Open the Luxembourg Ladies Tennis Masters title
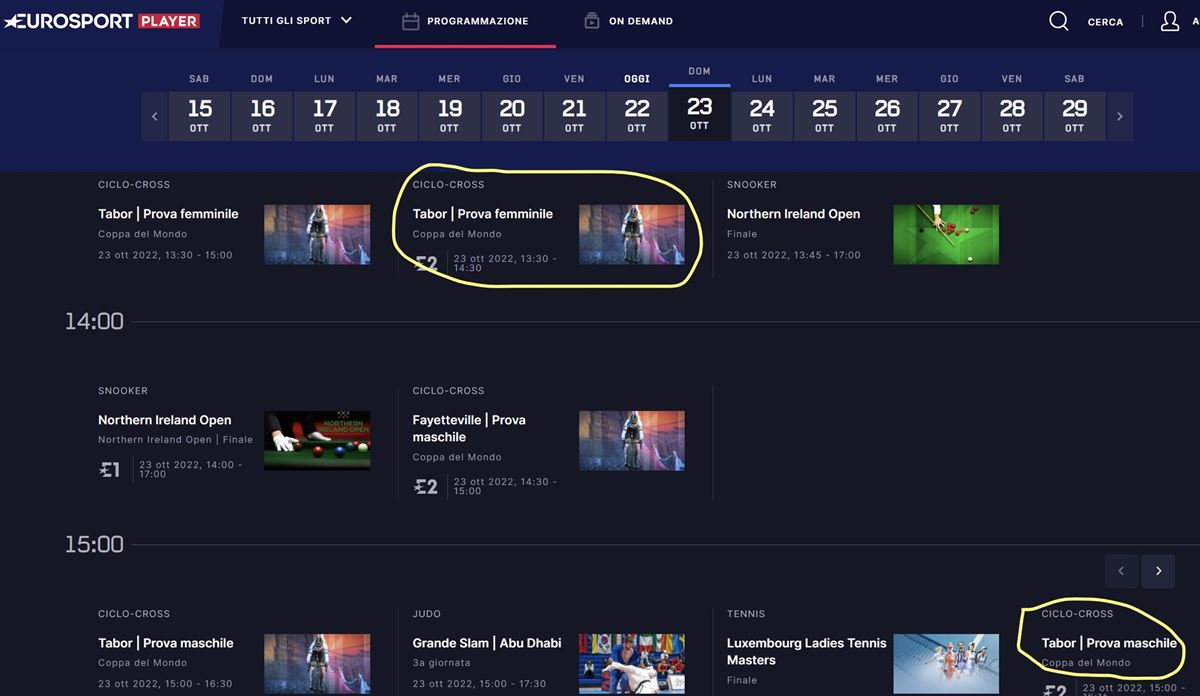Viewport: 1200px width, 696px height. pyautogui.click(x=807, y=651)
